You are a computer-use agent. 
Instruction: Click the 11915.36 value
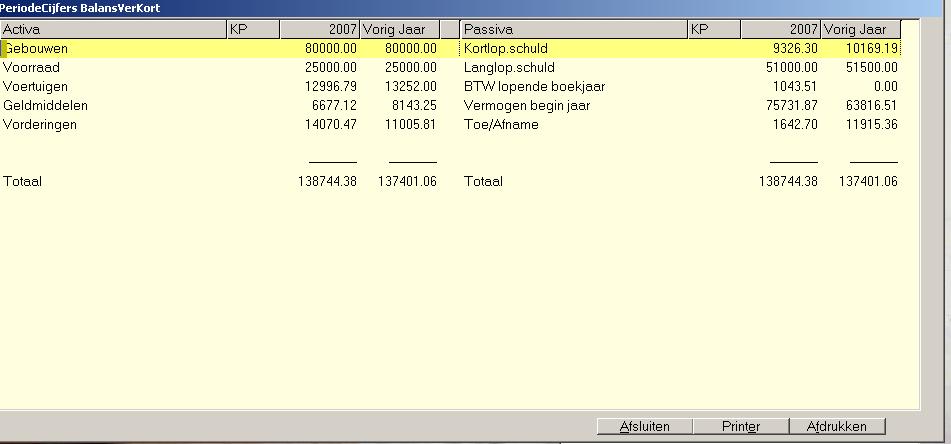click(872, 124)
